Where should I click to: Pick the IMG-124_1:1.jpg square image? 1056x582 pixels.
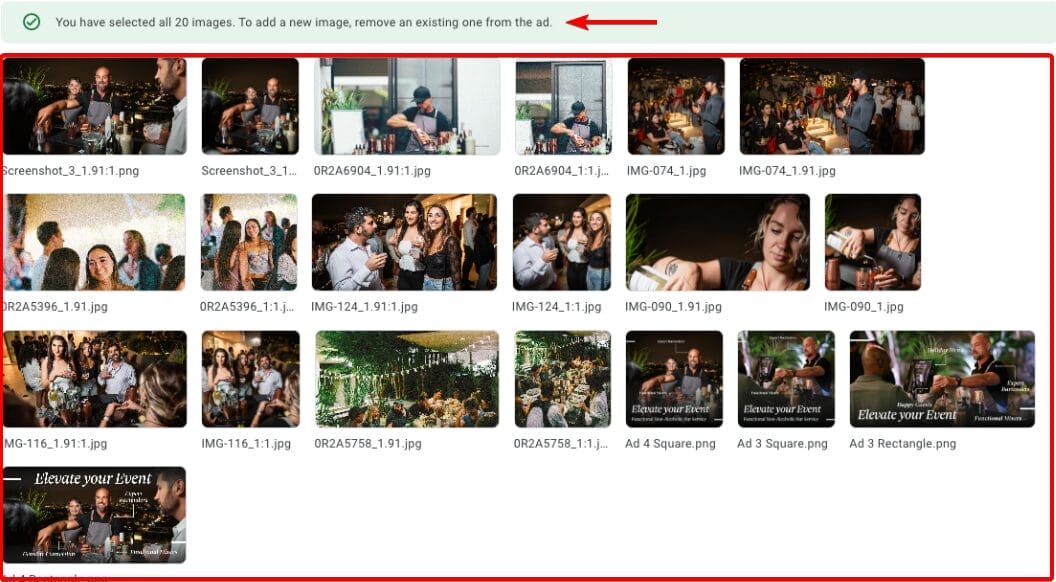[x=562, y=242]
